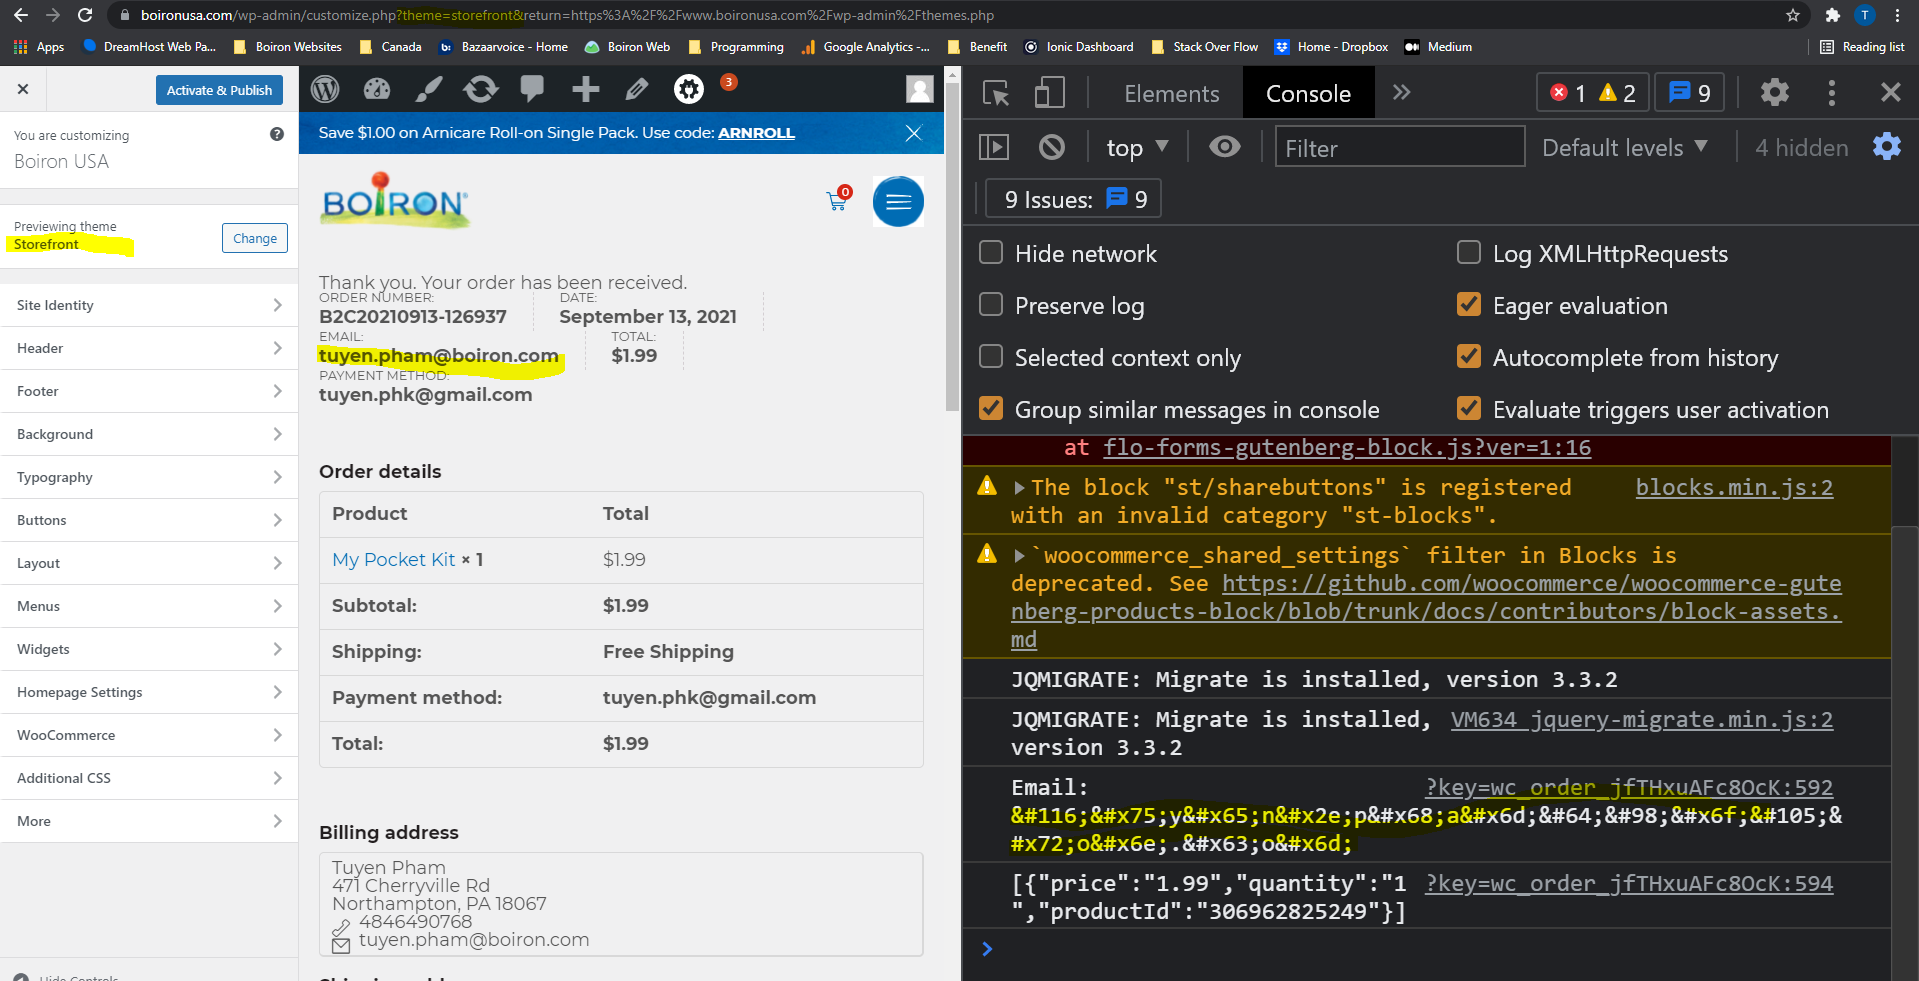
Task: Open blue console settings gear
Action: pos(1887,147)
